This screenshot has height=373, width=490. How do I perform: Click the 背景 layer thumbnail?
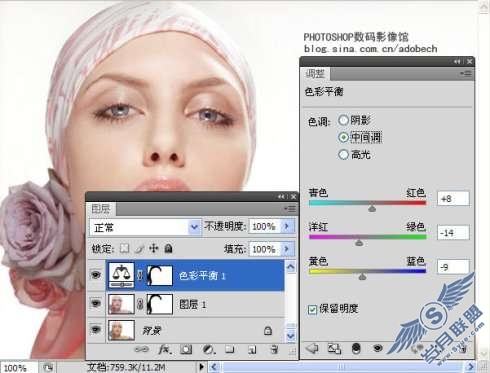[x=121, y=330]
